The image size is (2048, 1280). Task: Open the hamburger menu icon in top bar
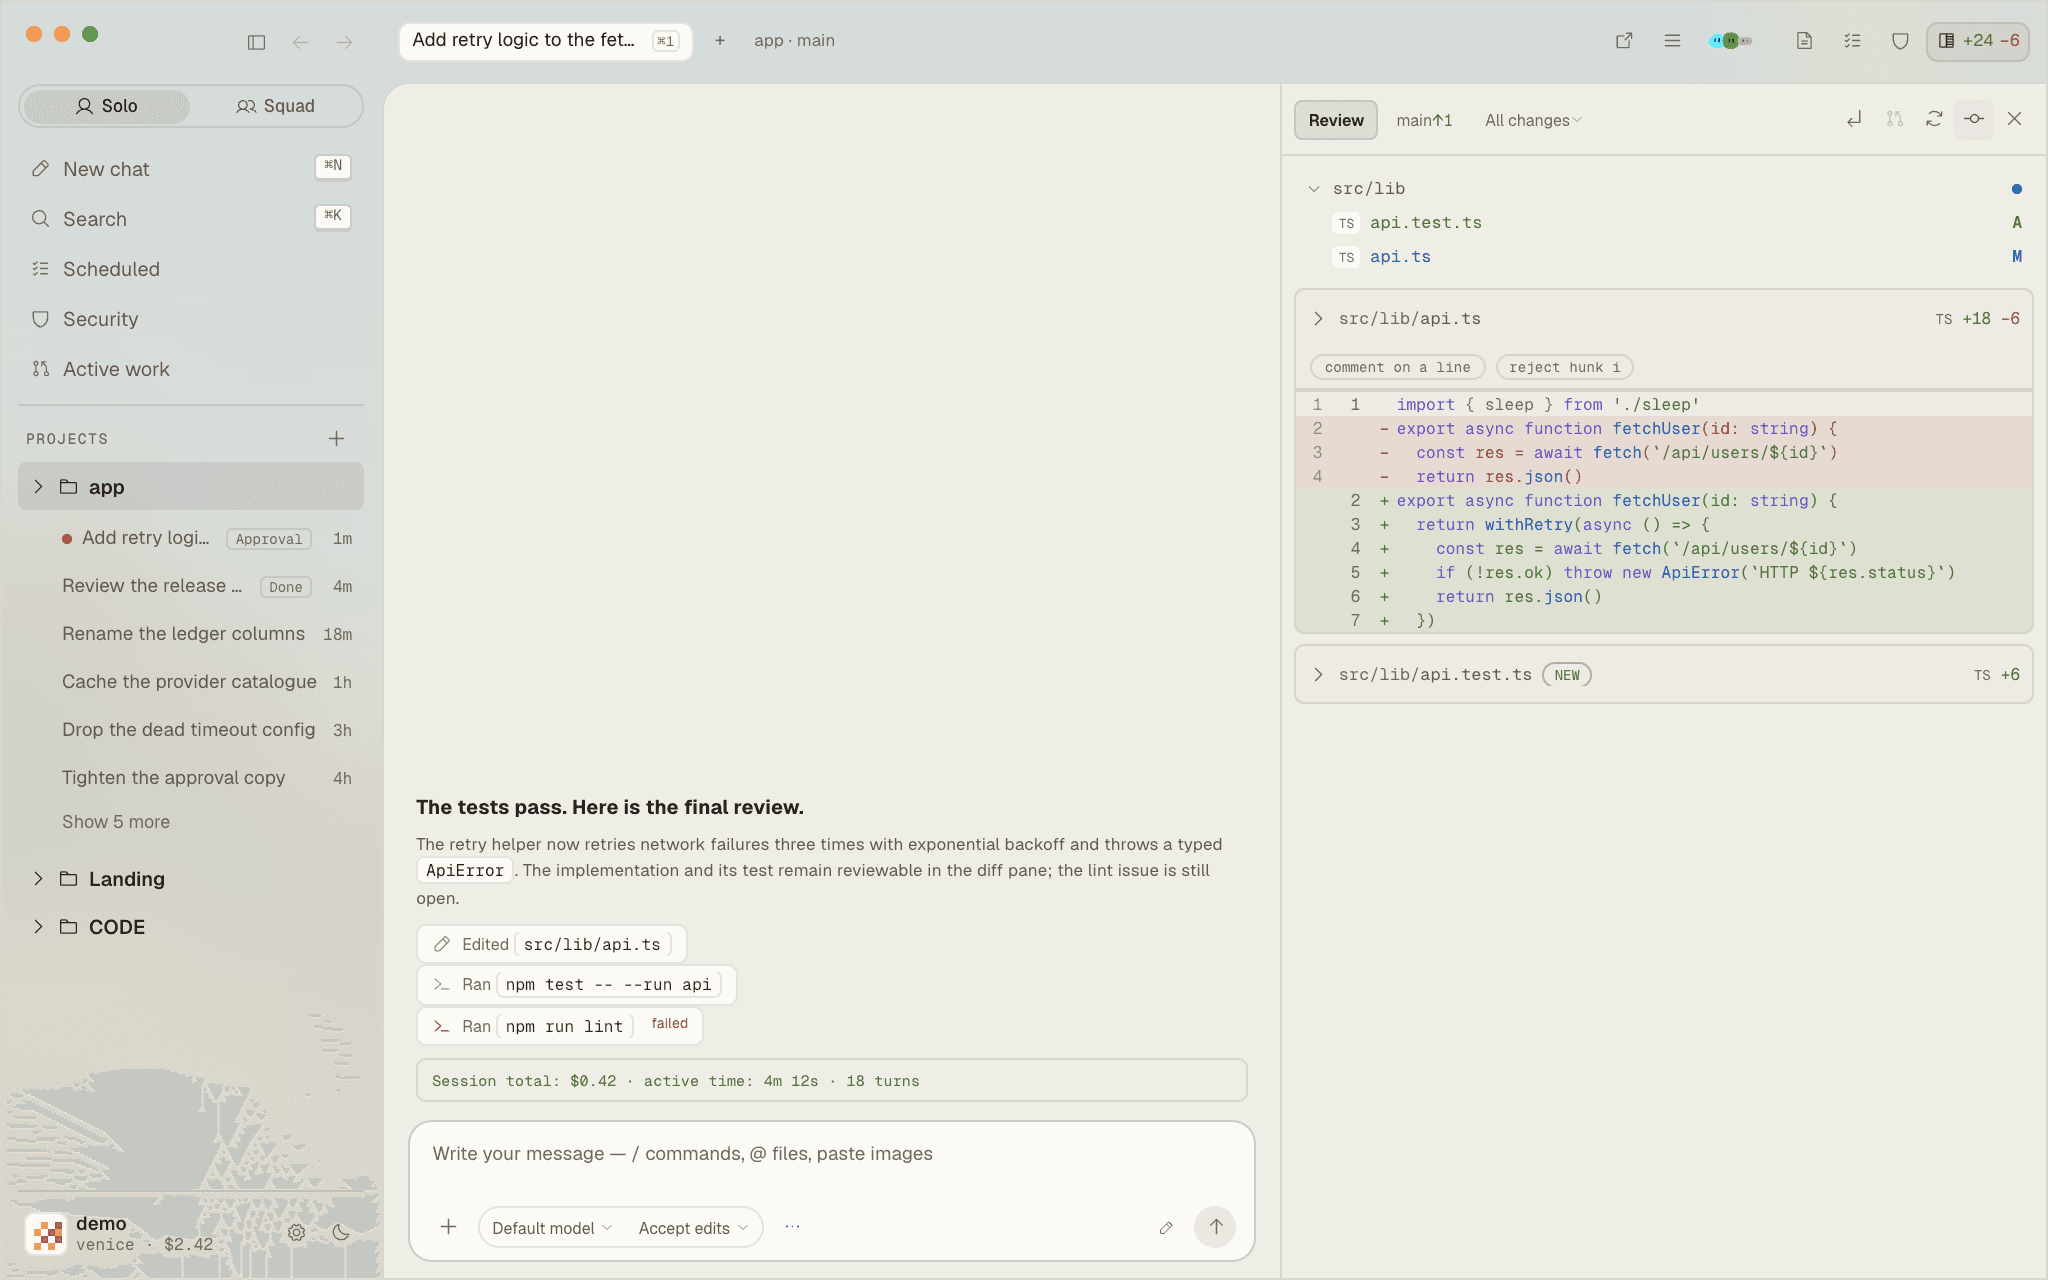[x=1672, y=41]
